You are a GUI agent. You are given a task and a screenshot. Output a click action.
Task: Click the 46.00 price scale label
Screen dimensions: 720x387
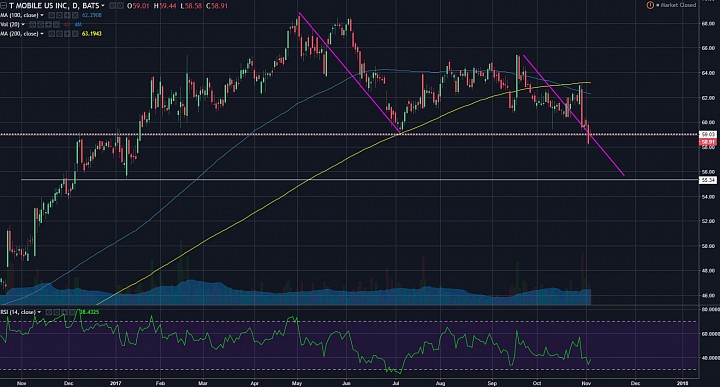[x=708, y=296]
